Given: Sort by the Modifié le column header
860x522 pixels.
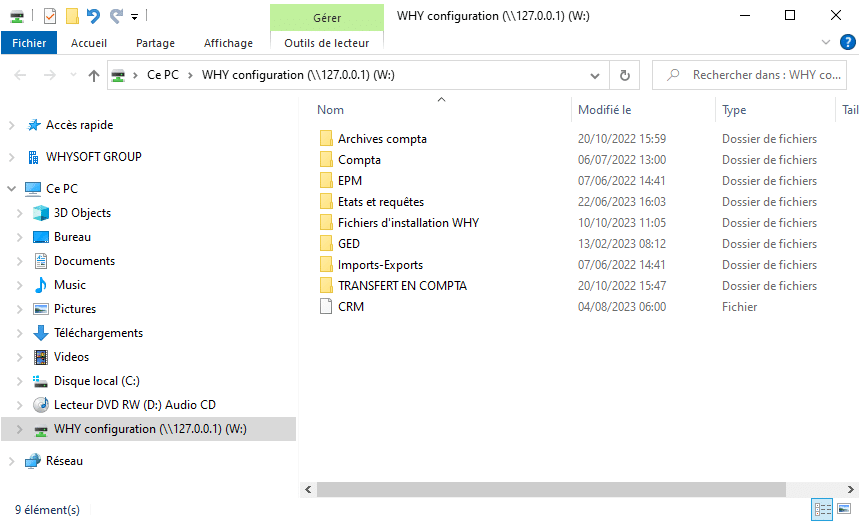Looking at the screenshot, I should click(x=604, y=110).
